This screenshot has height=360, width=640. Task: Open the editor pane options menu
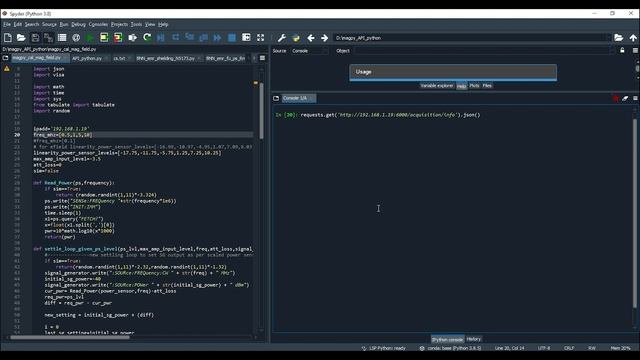click(262, 58)
